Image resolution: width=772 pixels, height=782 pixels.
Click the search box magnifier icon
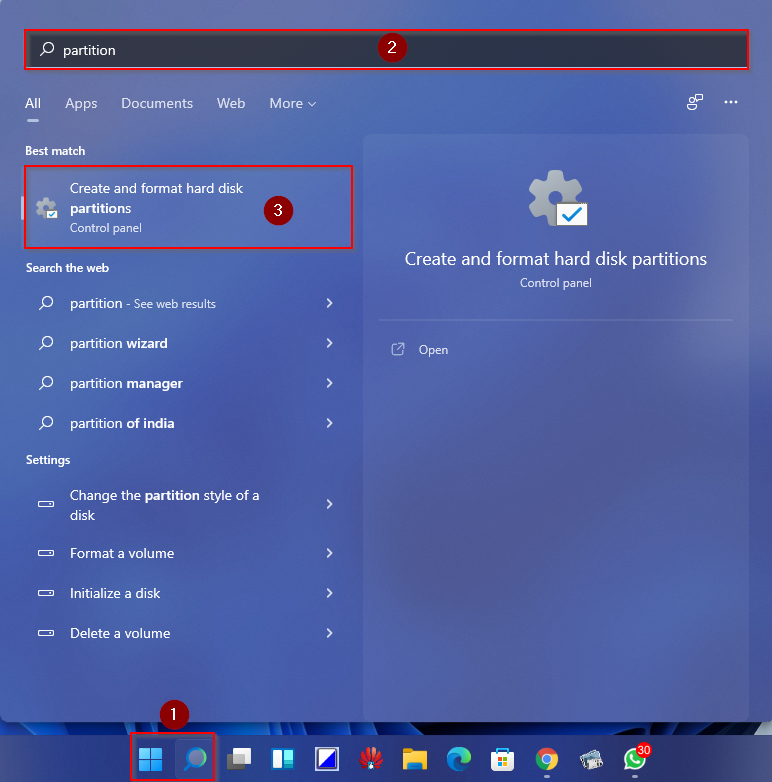(47, 49)
